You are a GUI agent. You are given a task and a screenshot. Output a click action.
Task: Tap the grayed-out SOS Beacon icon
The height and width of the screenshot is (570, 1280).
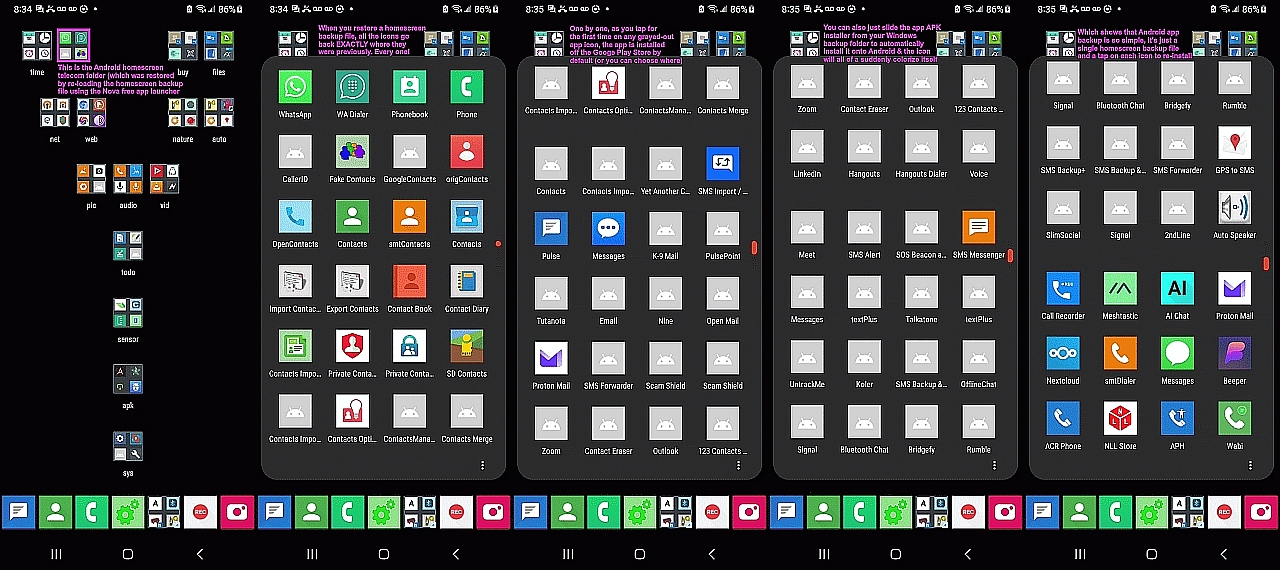pos(922,227)
